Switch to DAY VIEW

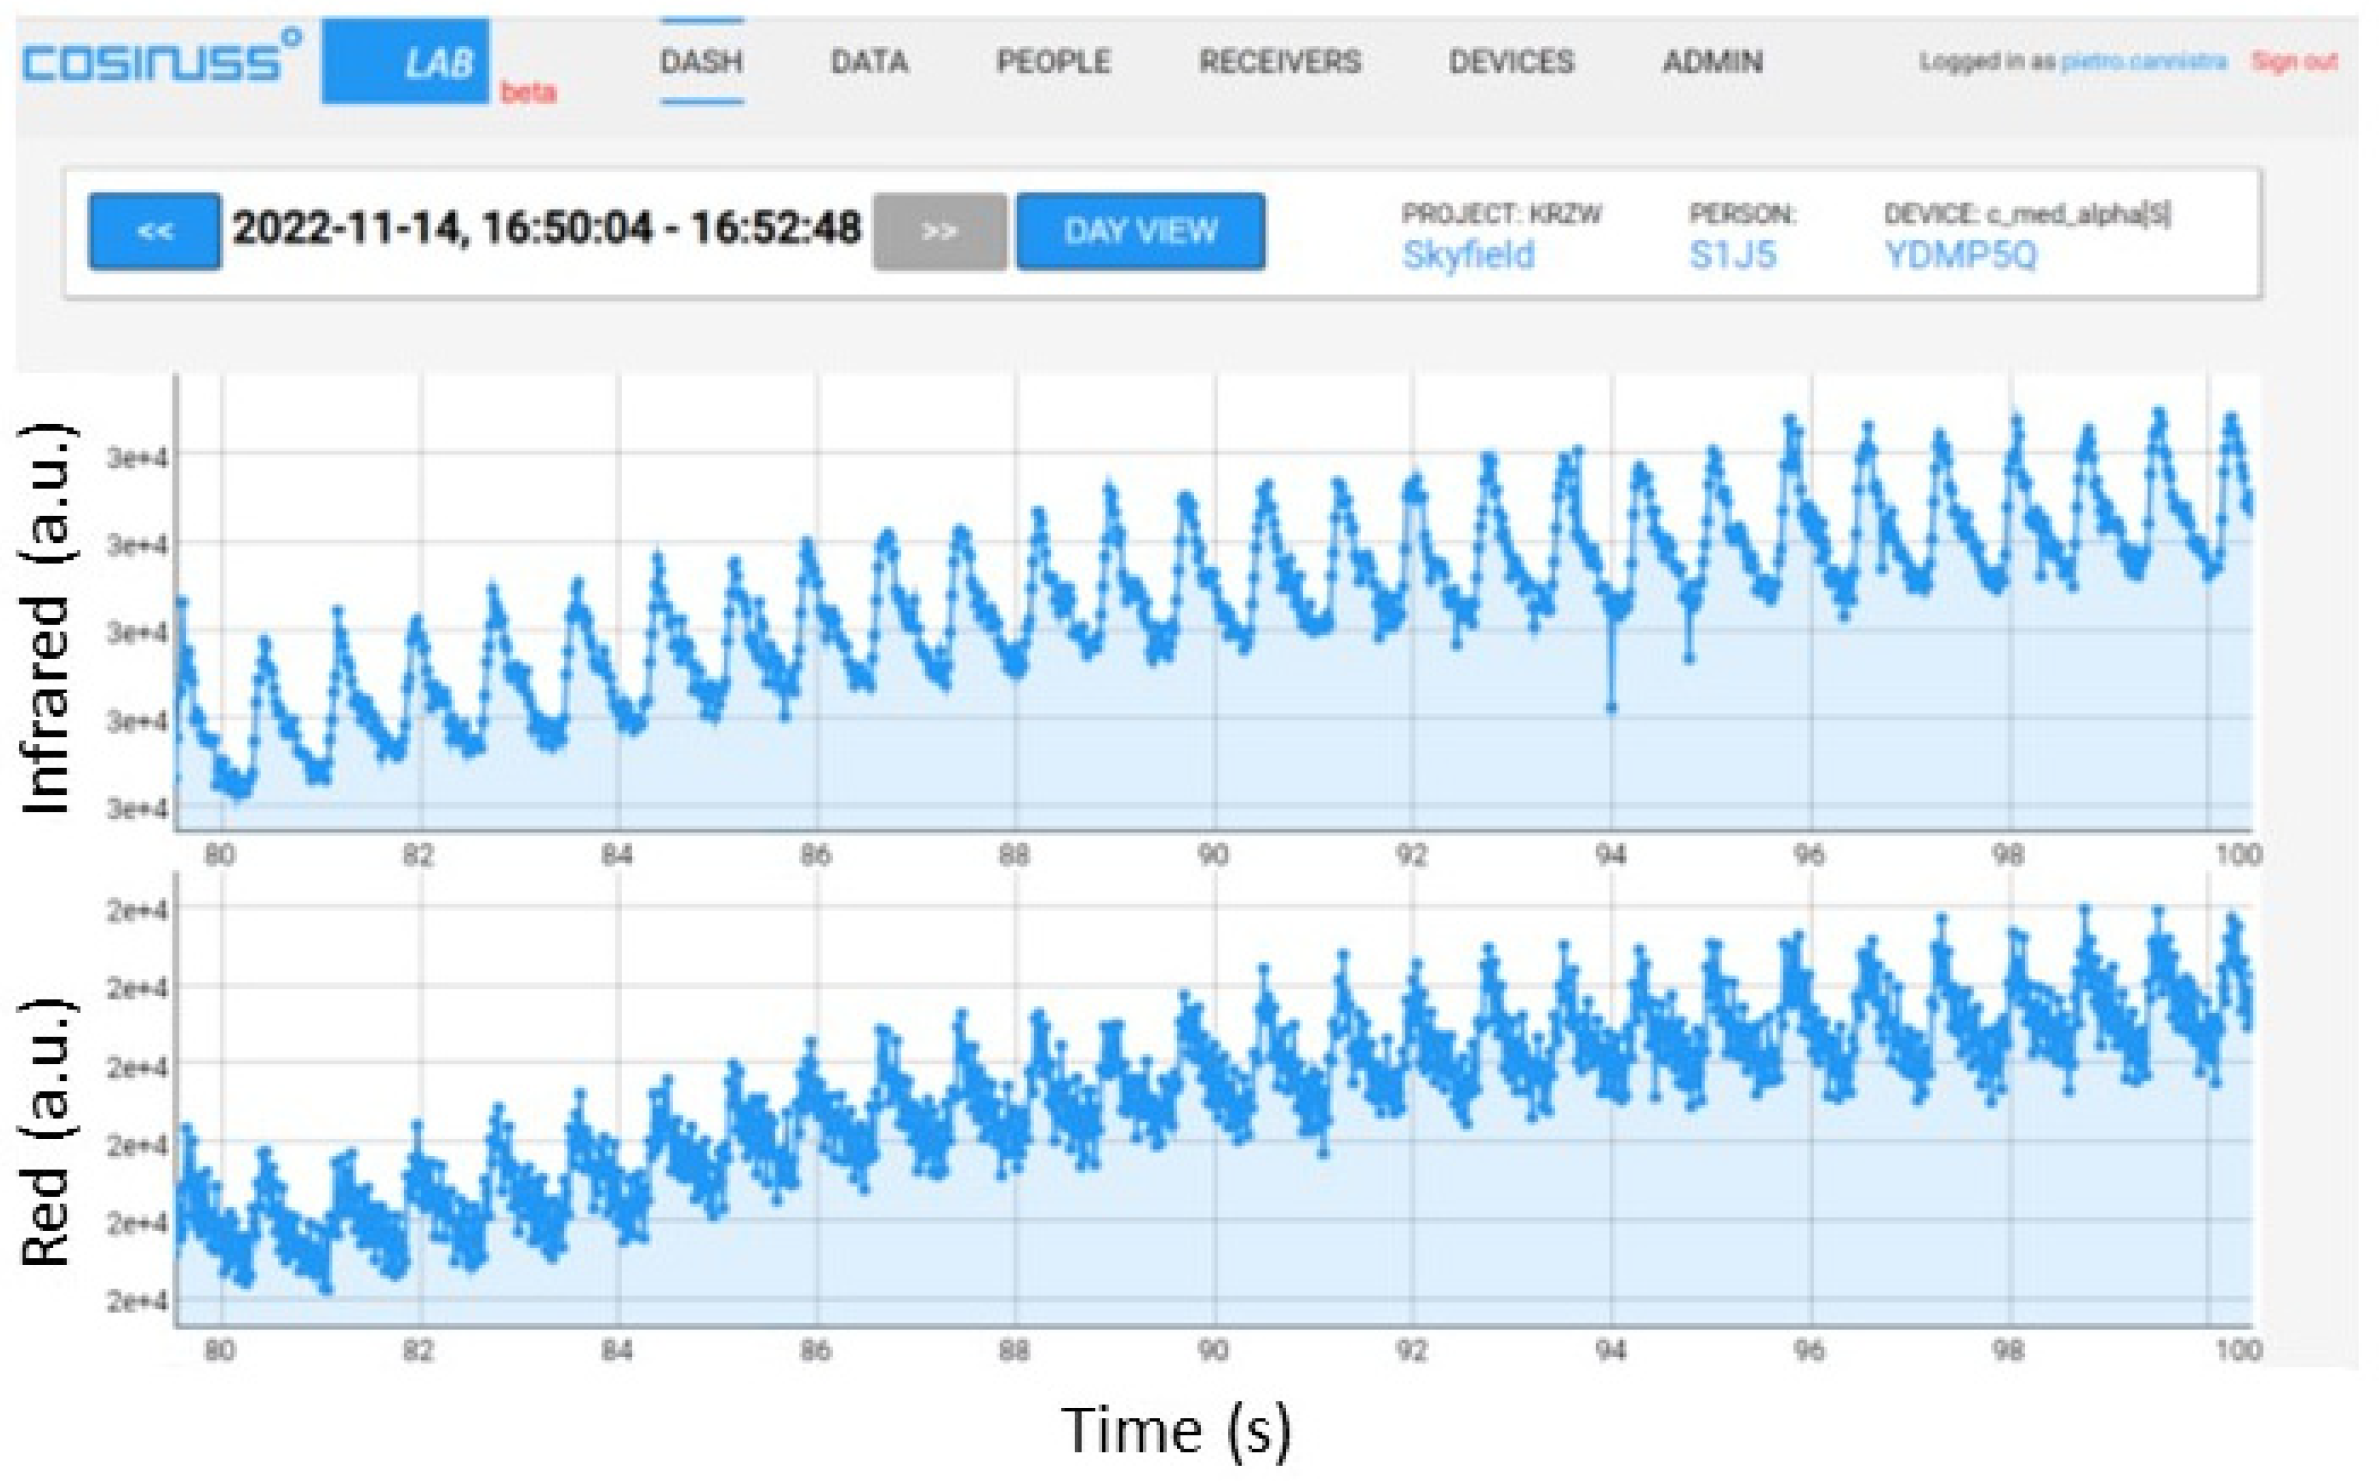coord(1140,232)
